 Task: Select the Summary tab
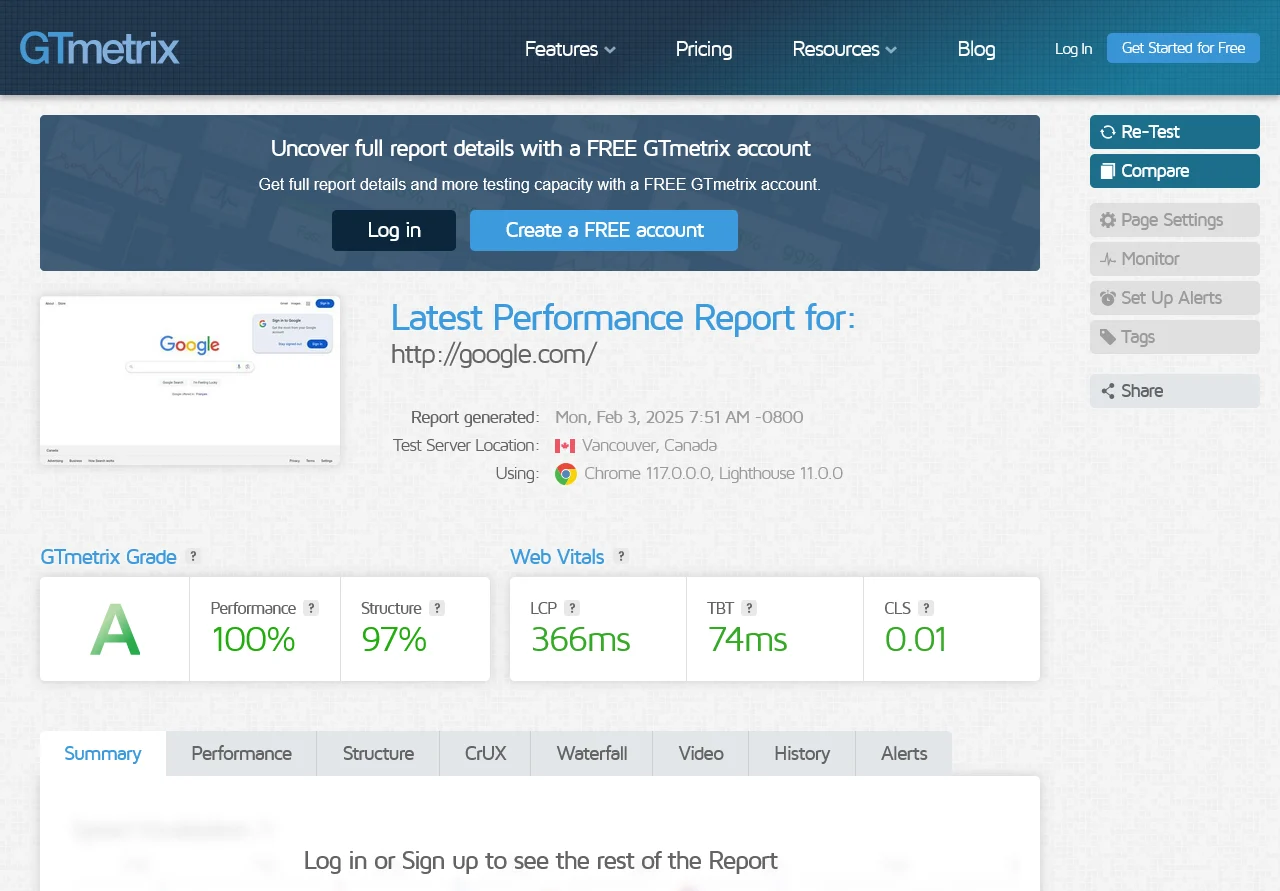click(103, 753)
